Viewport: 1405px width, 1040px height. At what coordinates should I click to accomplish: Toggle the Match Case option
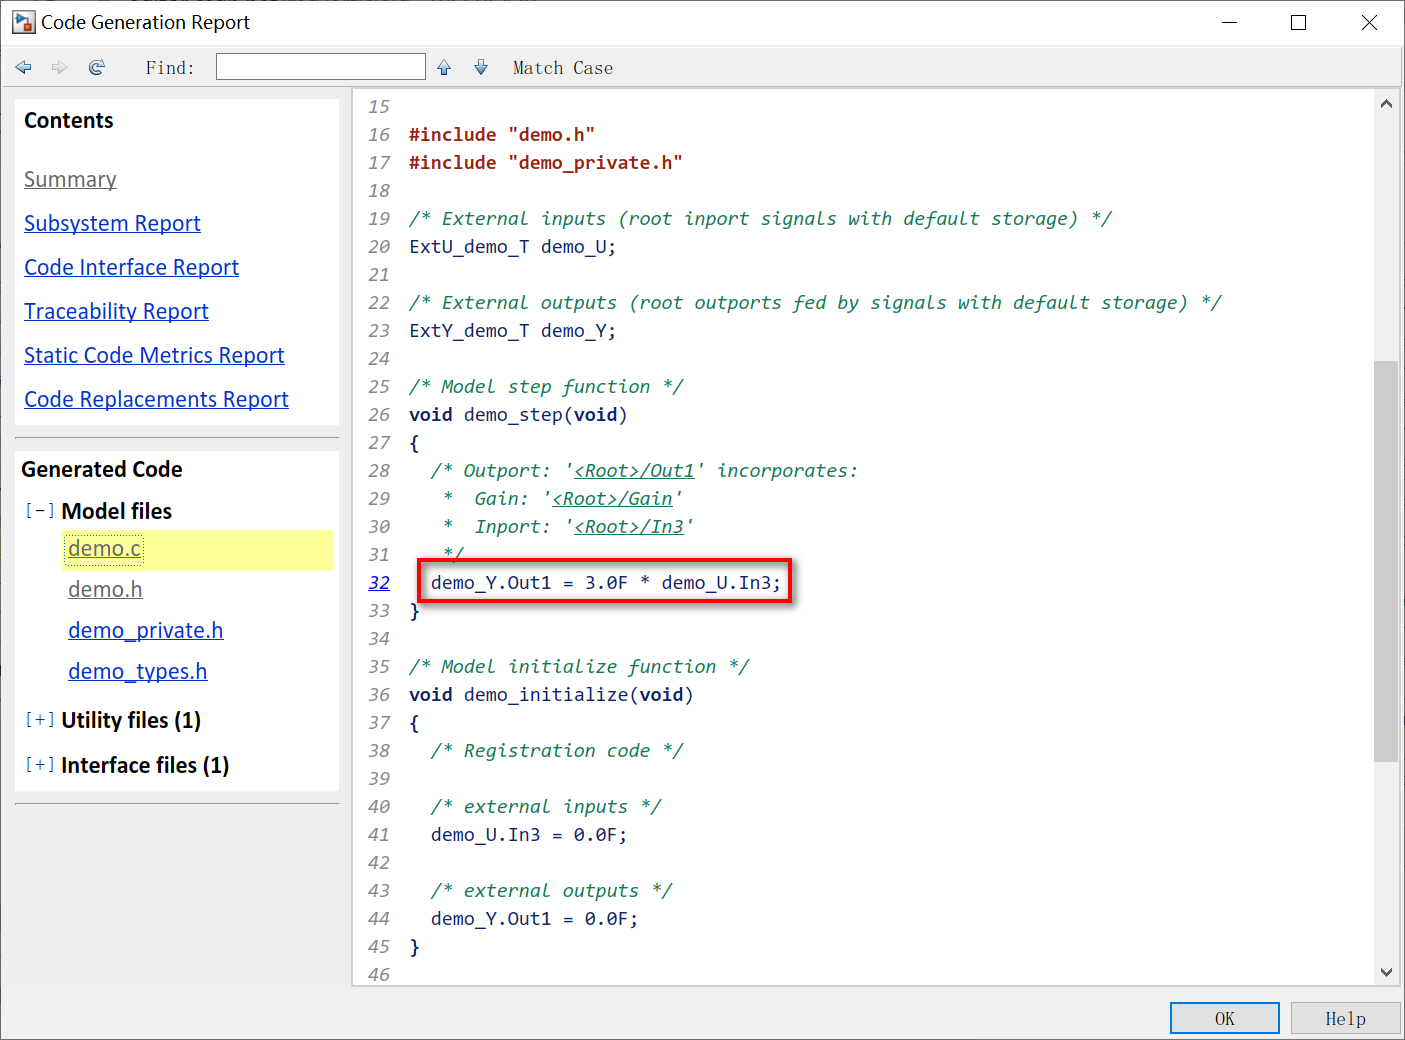pyautogui.click(x=563, y=68)
